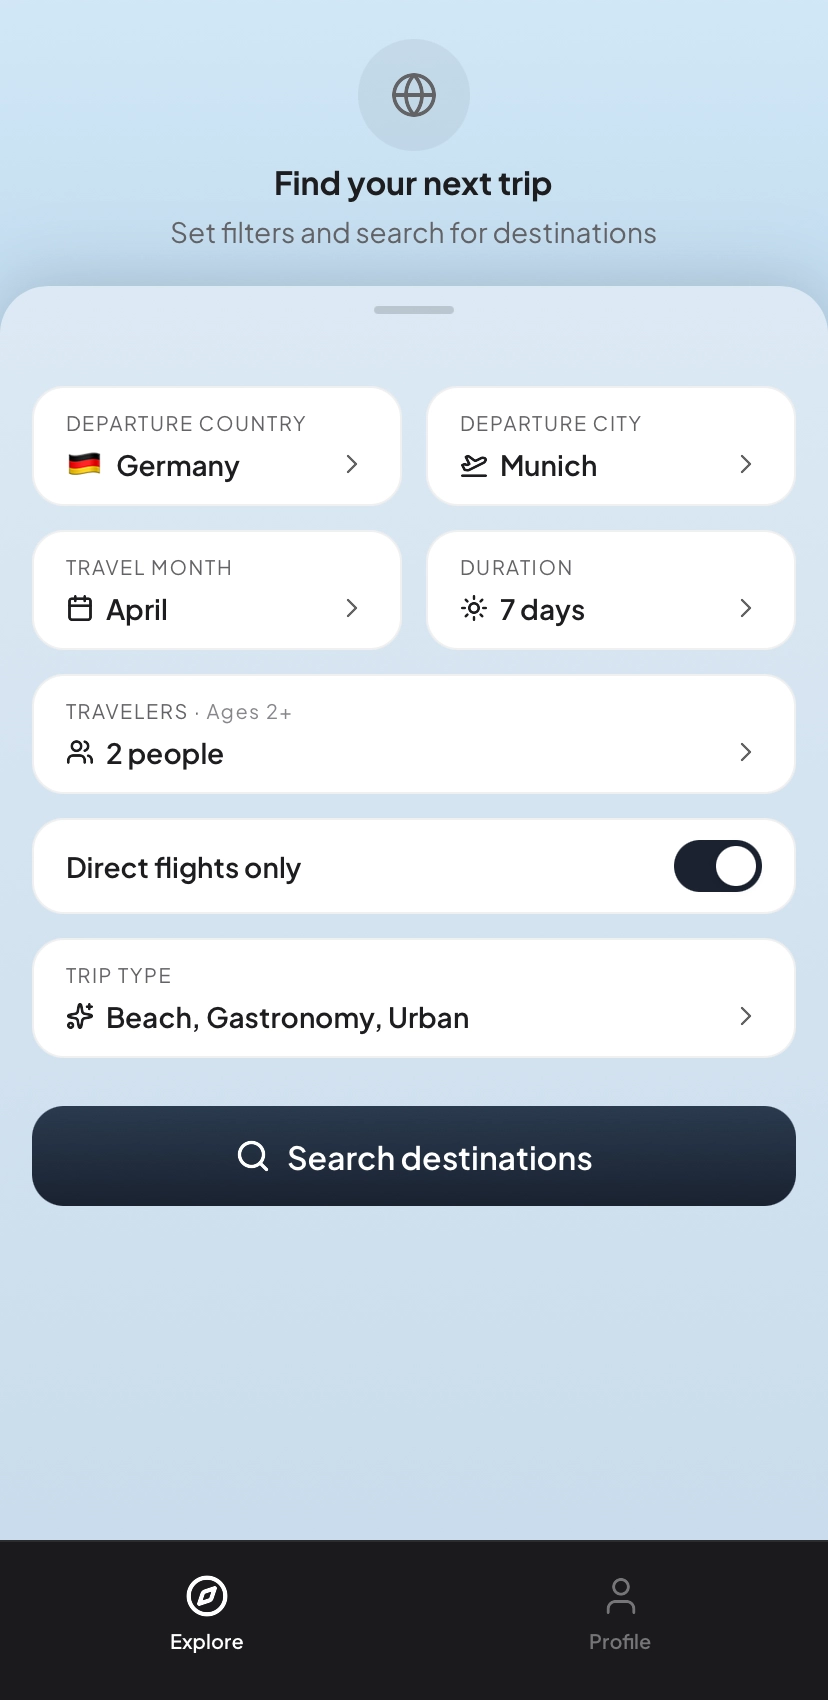Click the sparkle trip type icon
This screenshot has width=828, height=1700.
(x=80, y=1017)
